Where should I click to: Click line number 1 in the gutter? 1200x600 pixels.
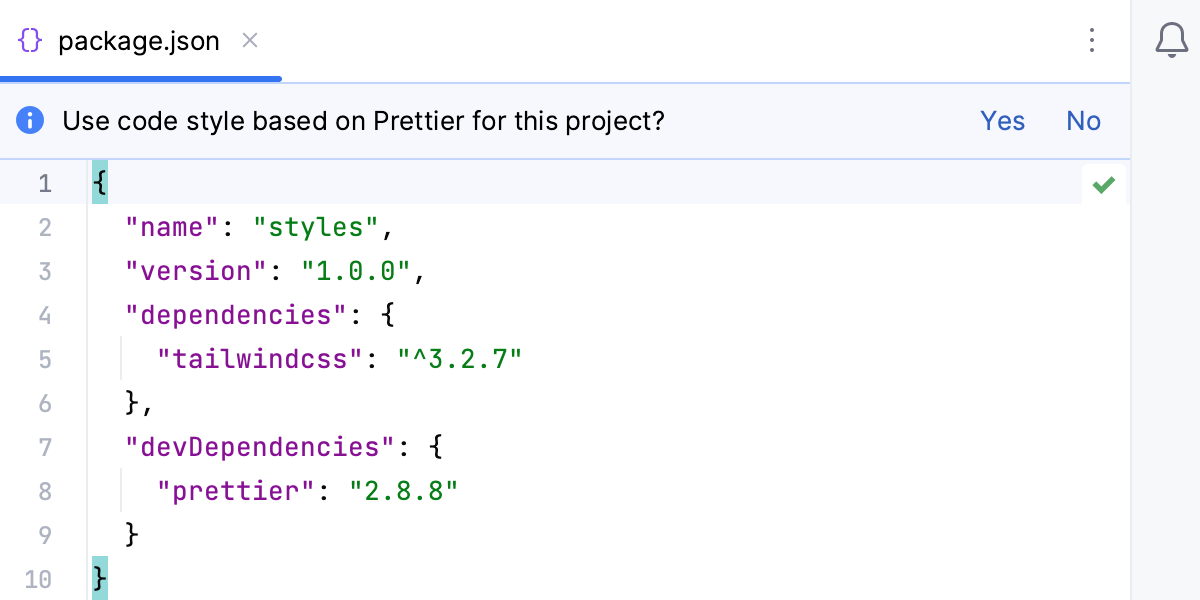point(45,183)
